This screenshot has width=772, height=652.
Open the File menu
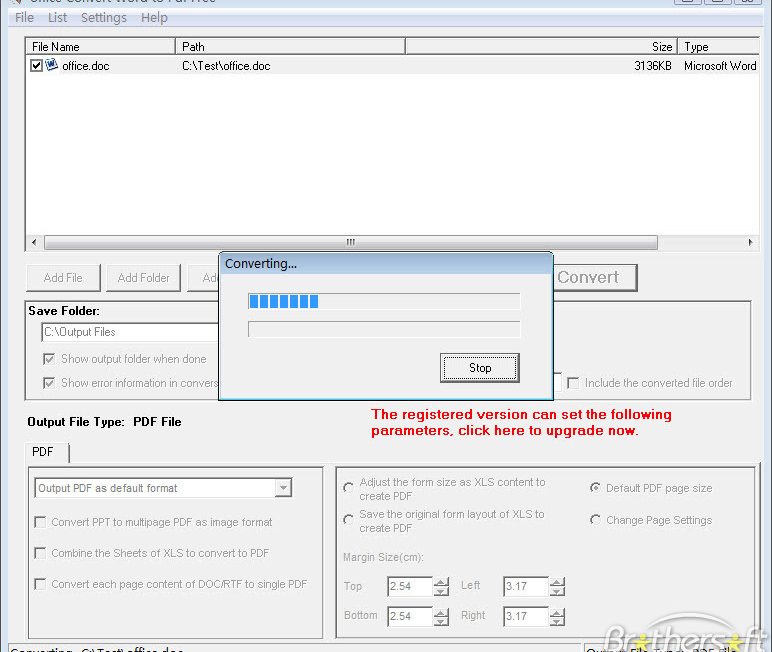coord(24,18)
